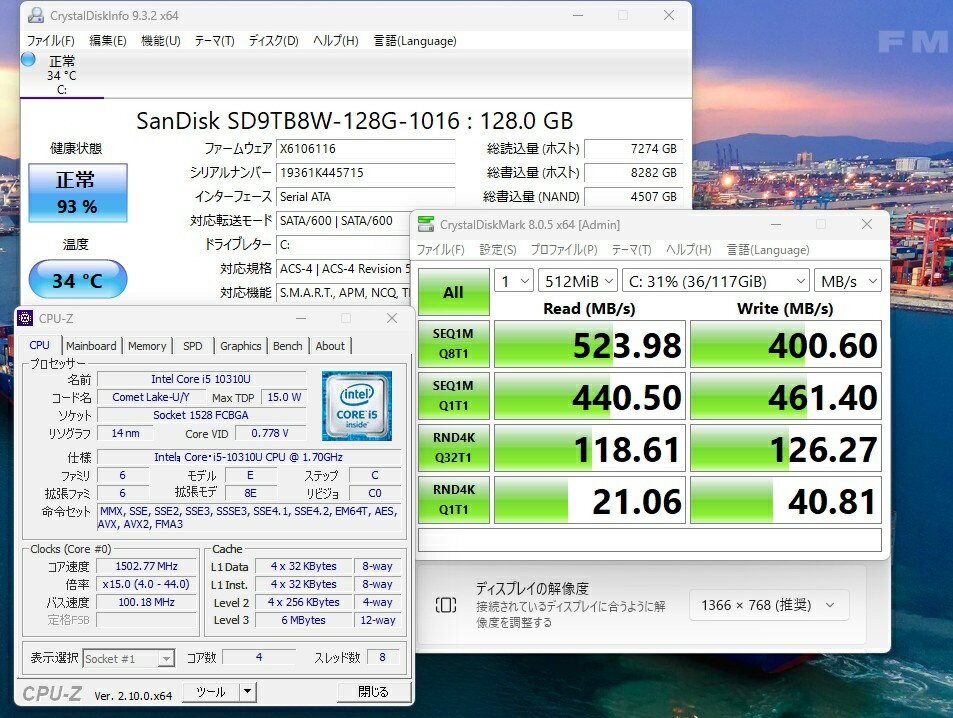Expand the 1366 × 768 resolution dropdown

pos(768,605)
